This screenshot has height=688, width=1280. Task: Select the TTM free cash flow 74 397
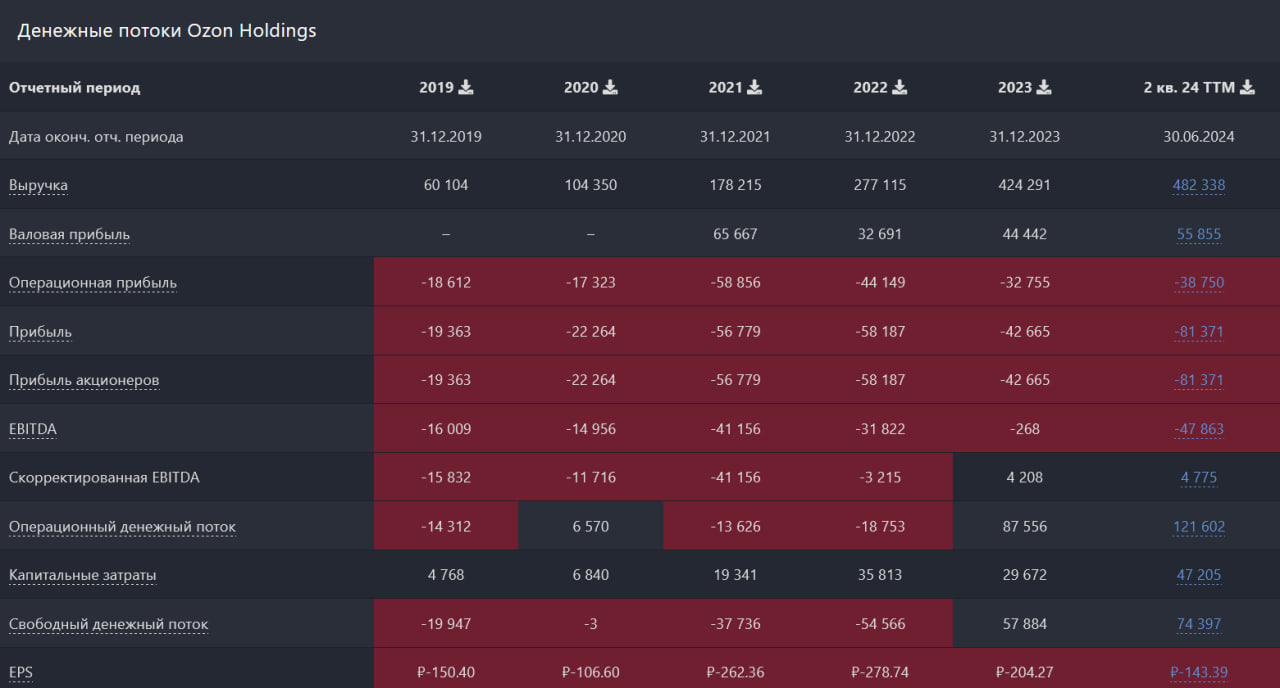tap(1198, 625)
